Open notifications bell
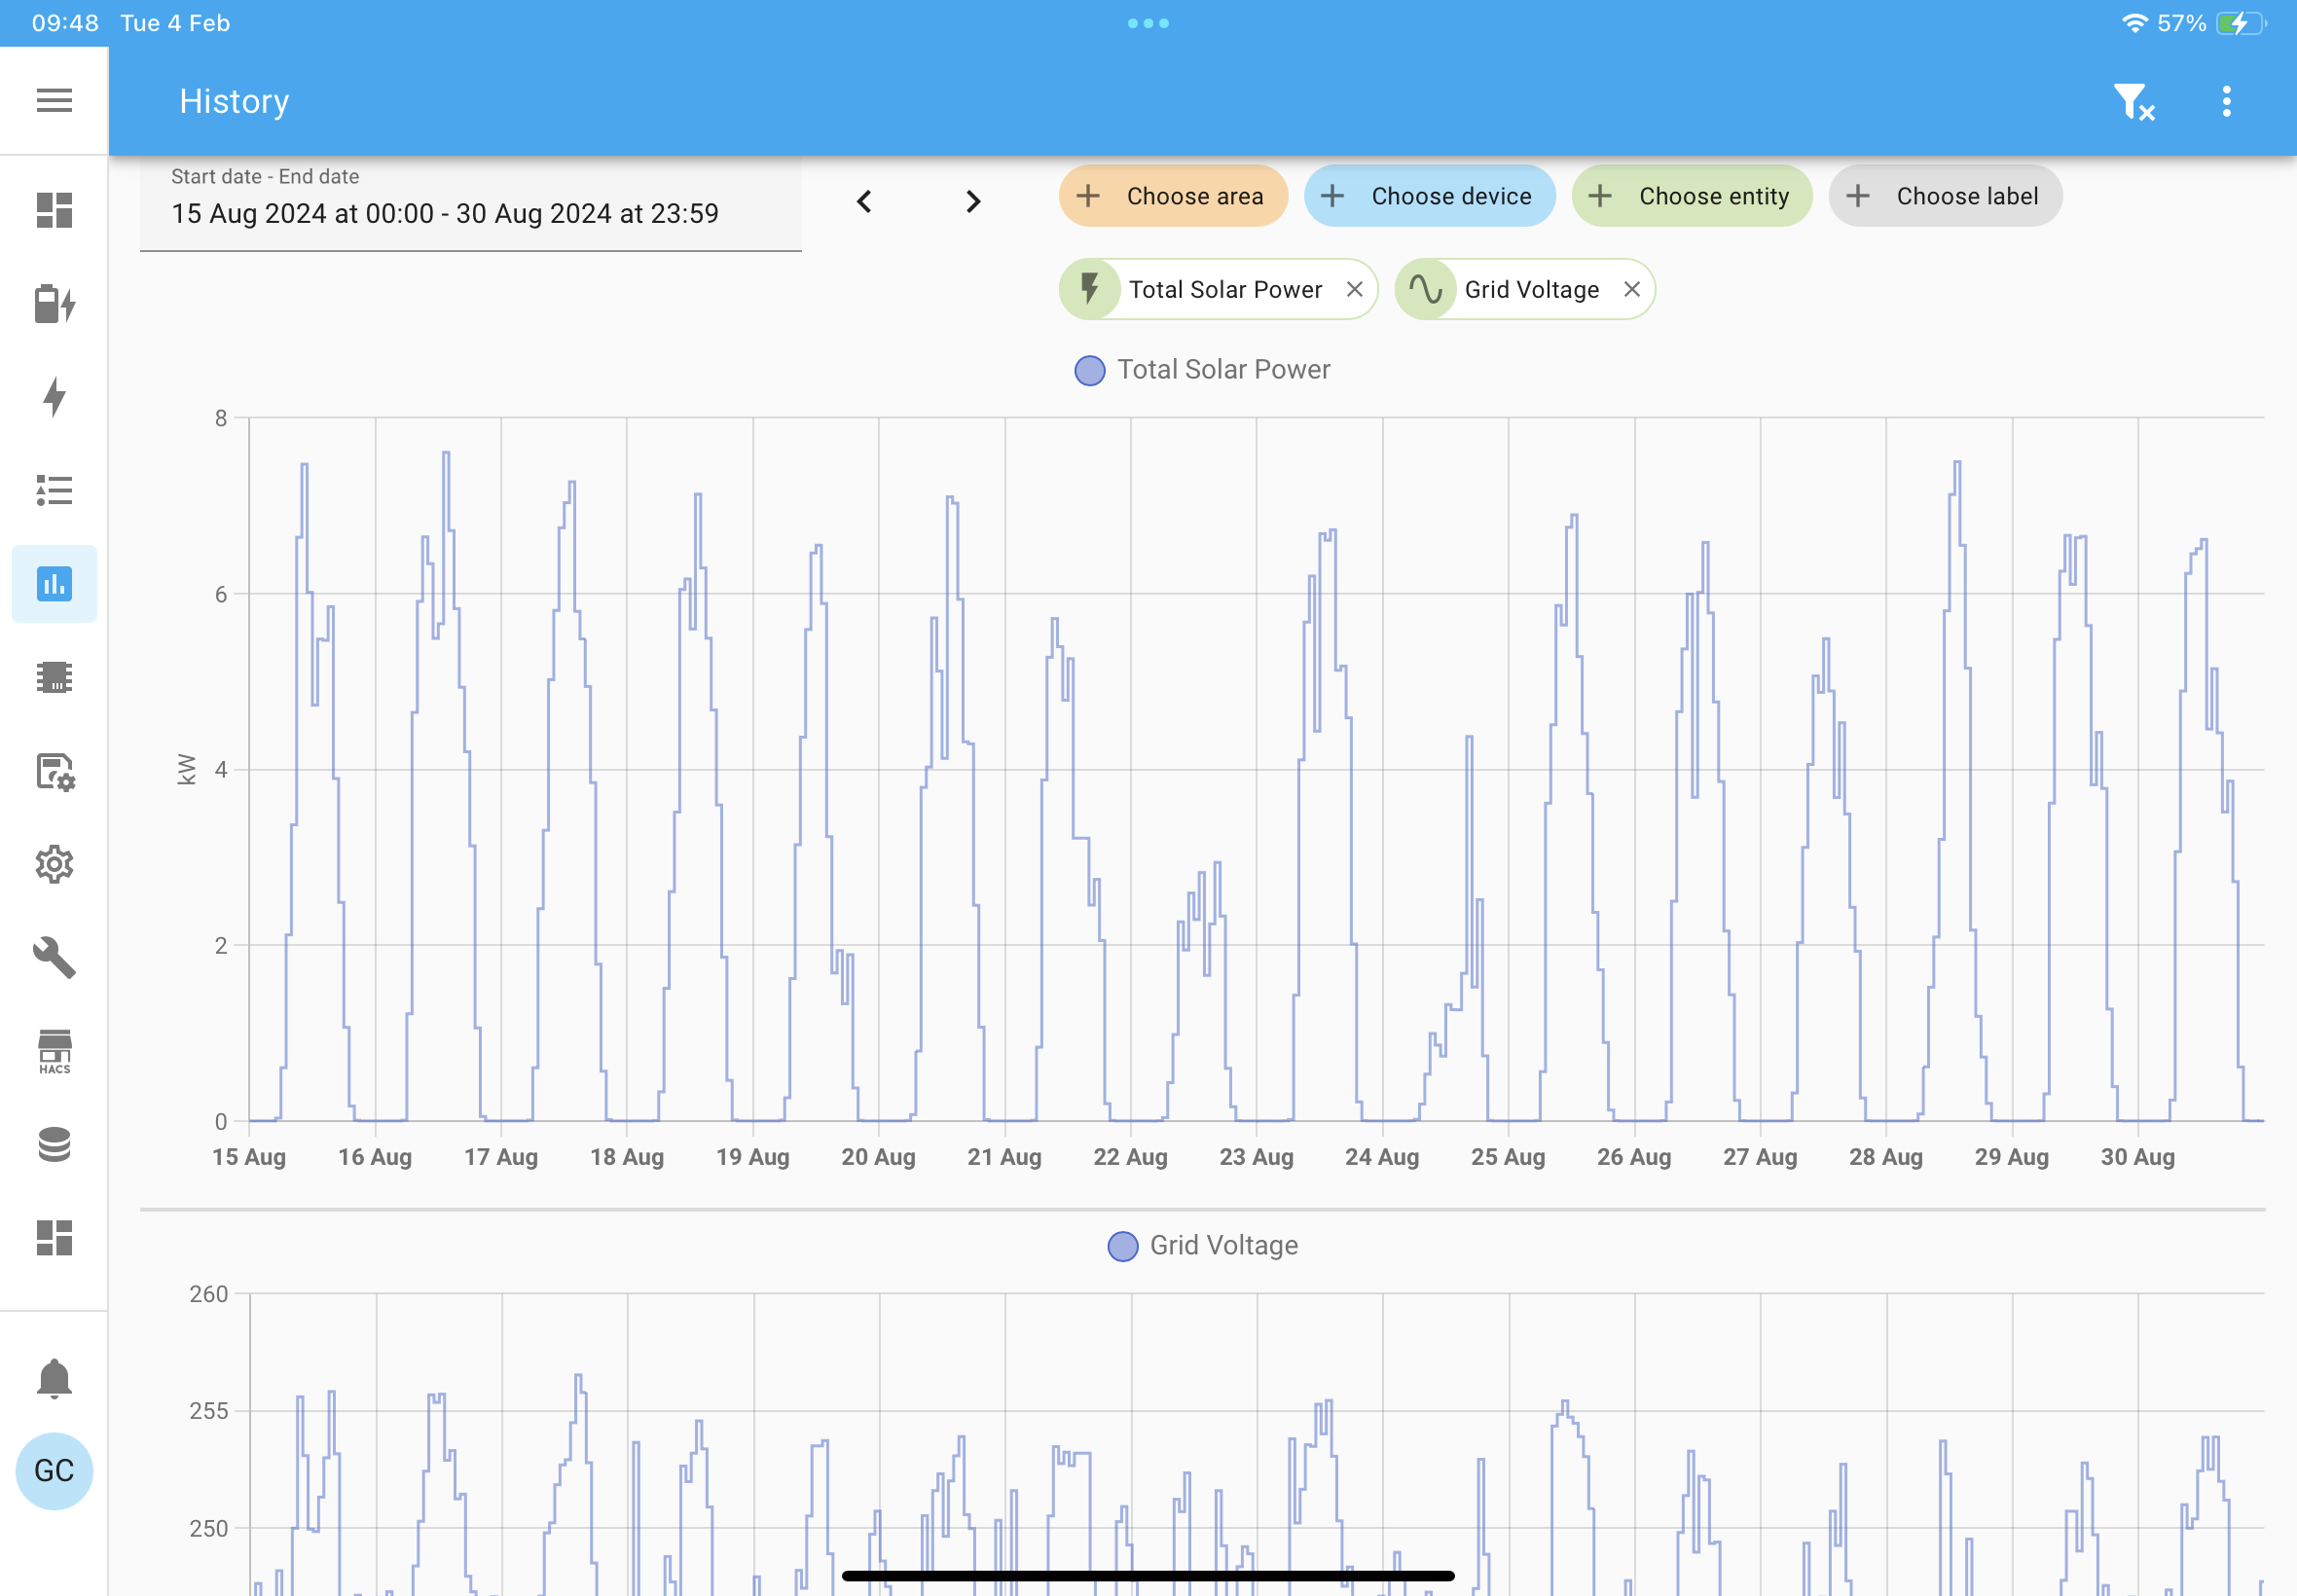 point(54,1378)
